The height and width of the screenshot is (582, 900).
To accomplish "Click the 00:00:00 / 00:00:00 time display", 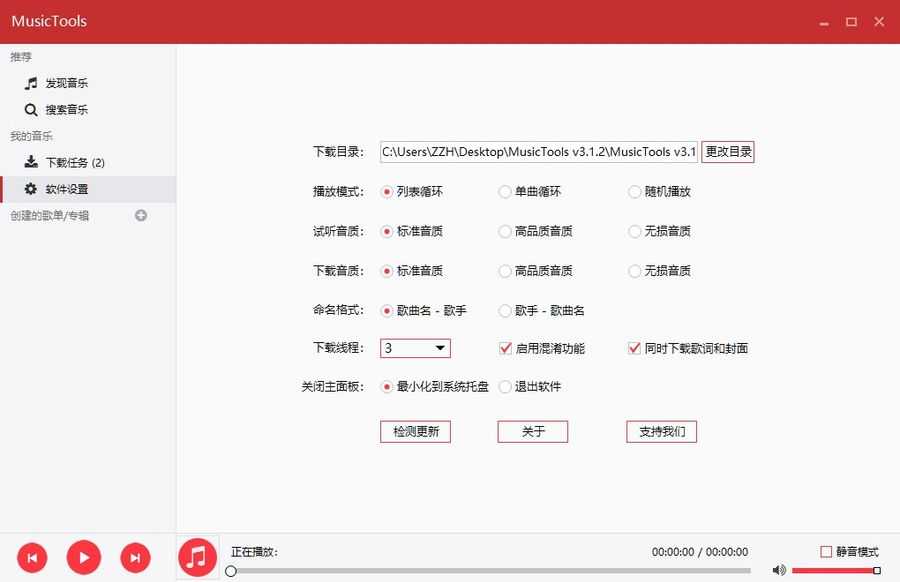I will [x=700, y=552].
